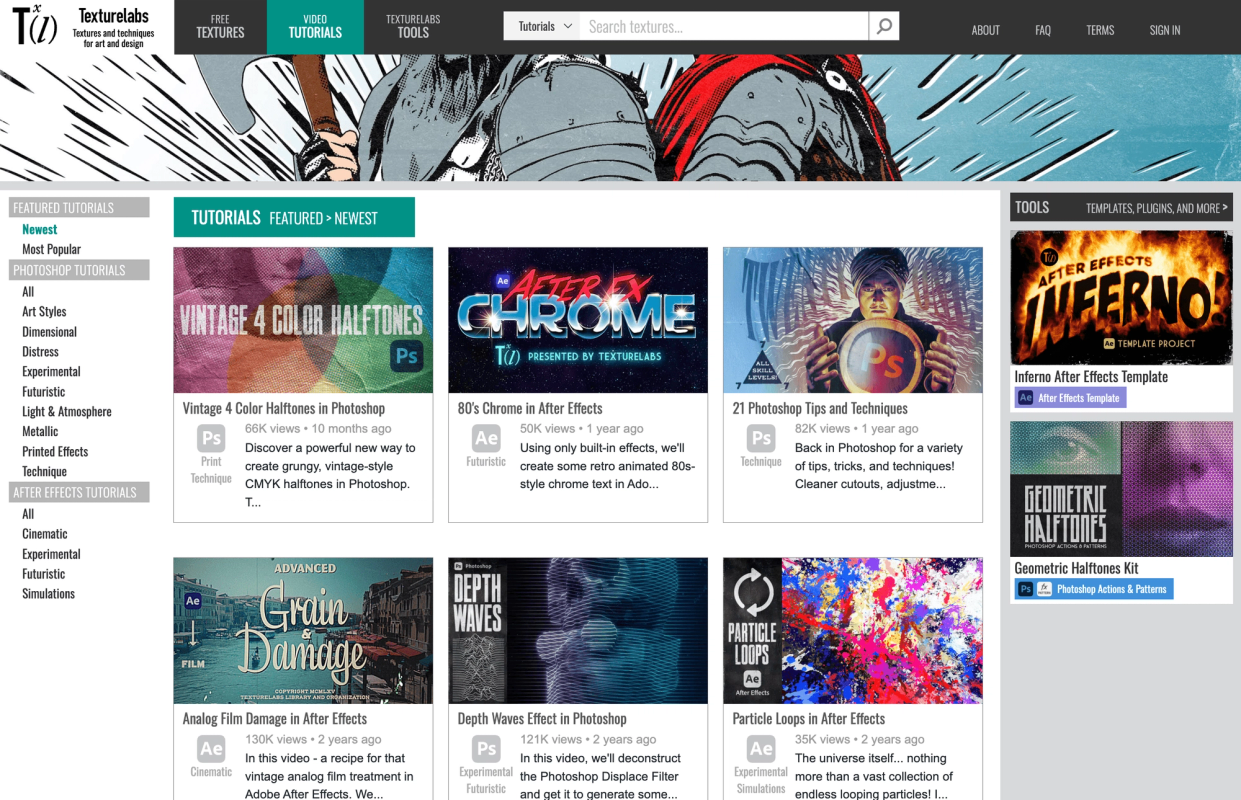Open the After FX Chrome thumbnail
Image resolution: width=1241 pixels, height=800 pixels.
(578, 320)
